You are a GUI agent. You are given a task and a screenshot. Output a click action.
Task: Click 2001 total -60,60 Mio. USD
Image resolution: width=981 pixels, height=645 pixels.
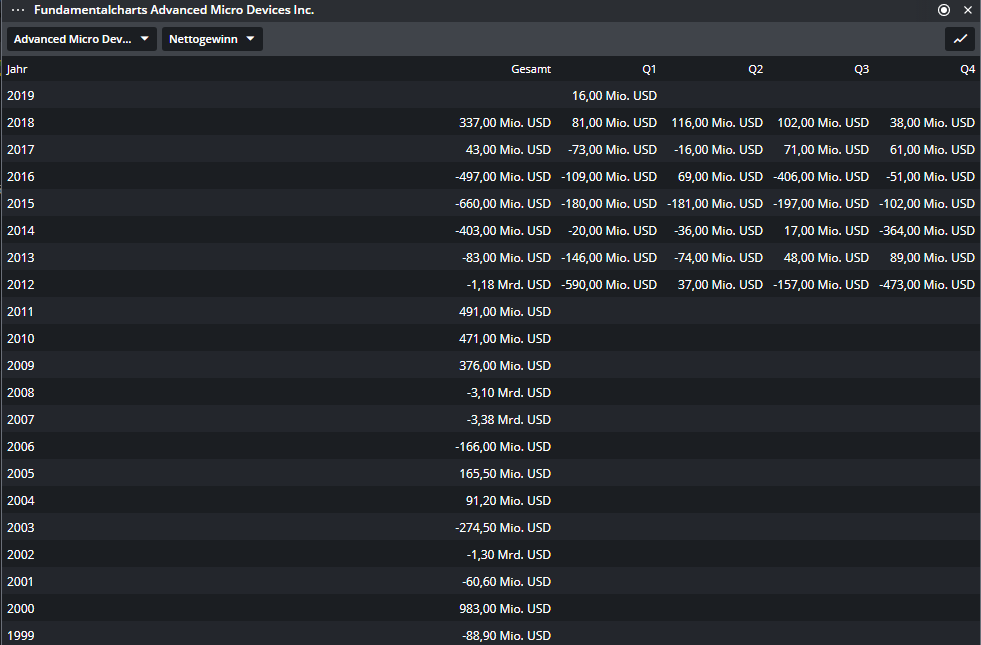click(x=506, y=581)
